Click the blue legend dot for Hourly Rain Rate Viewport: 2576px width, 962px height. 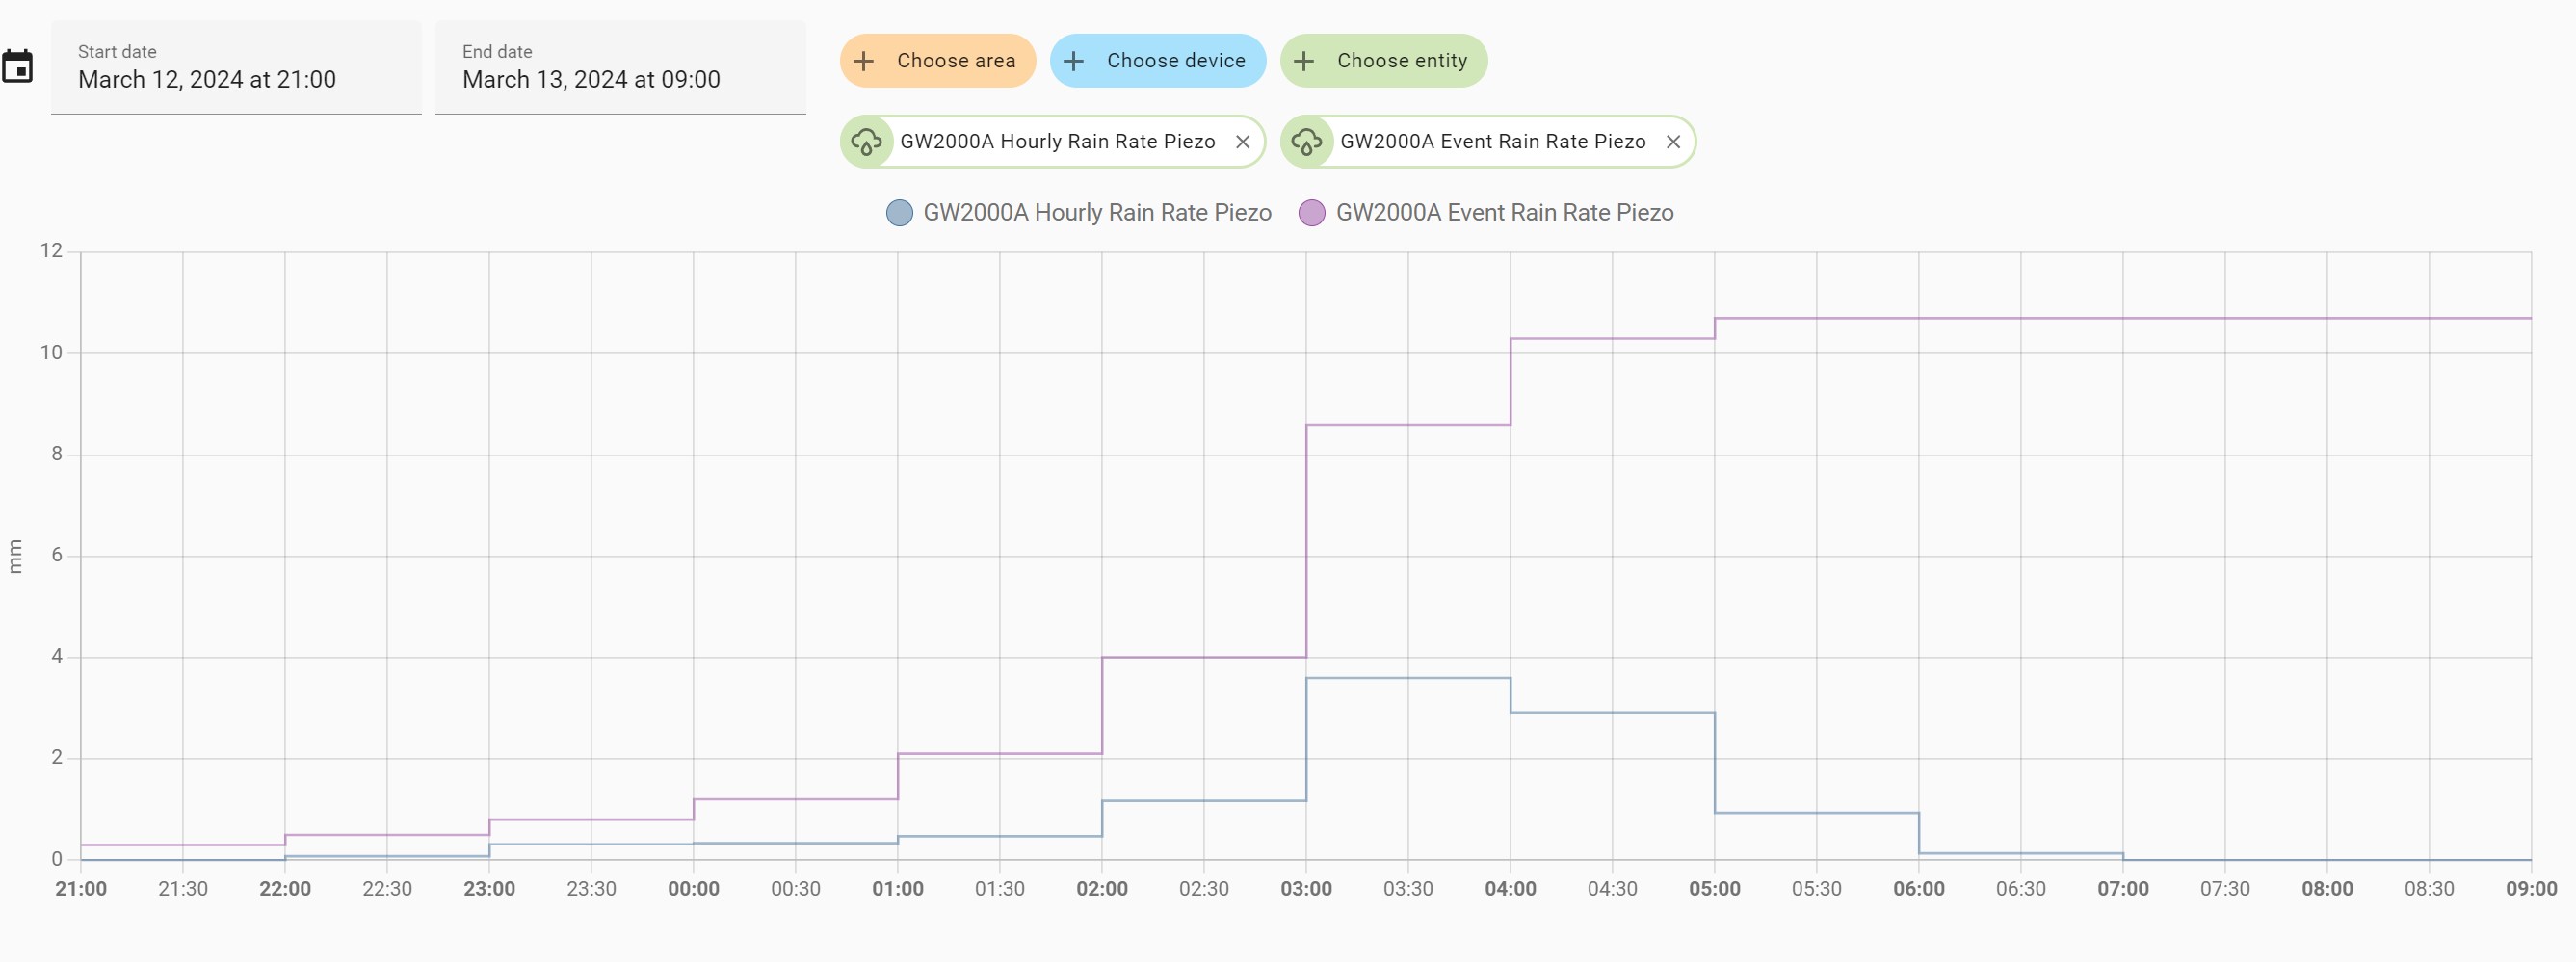[897, 212]
